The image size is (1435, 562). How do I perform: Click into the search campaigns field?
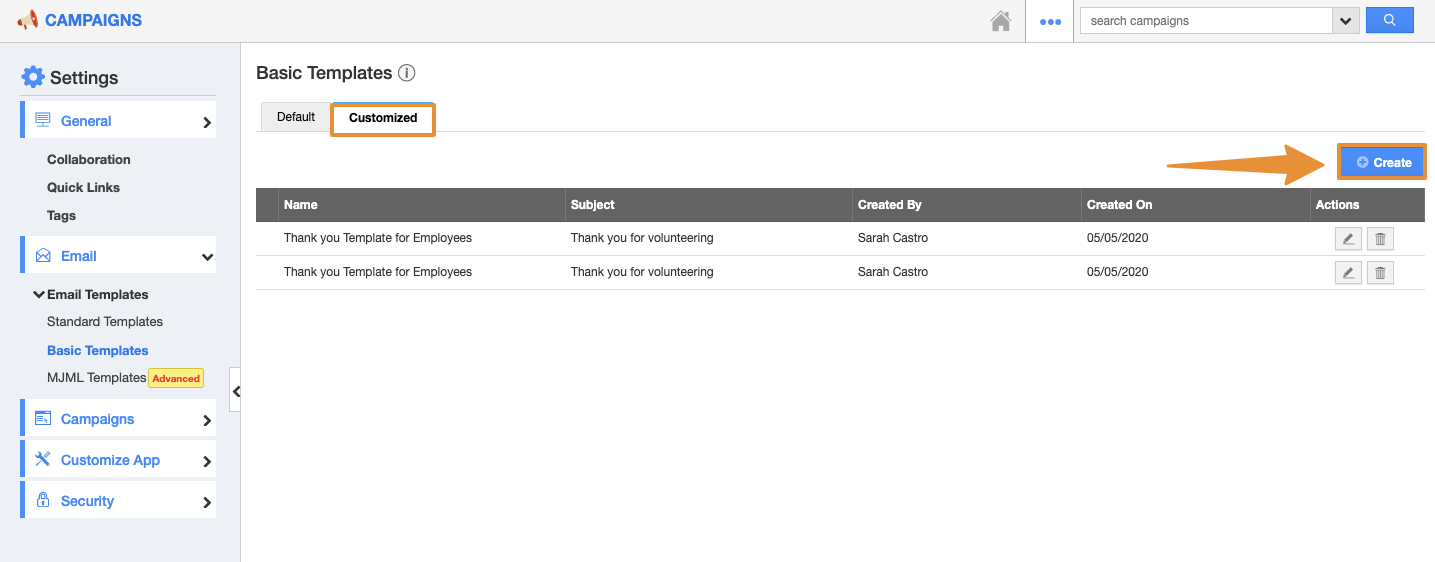[1205, 21]
